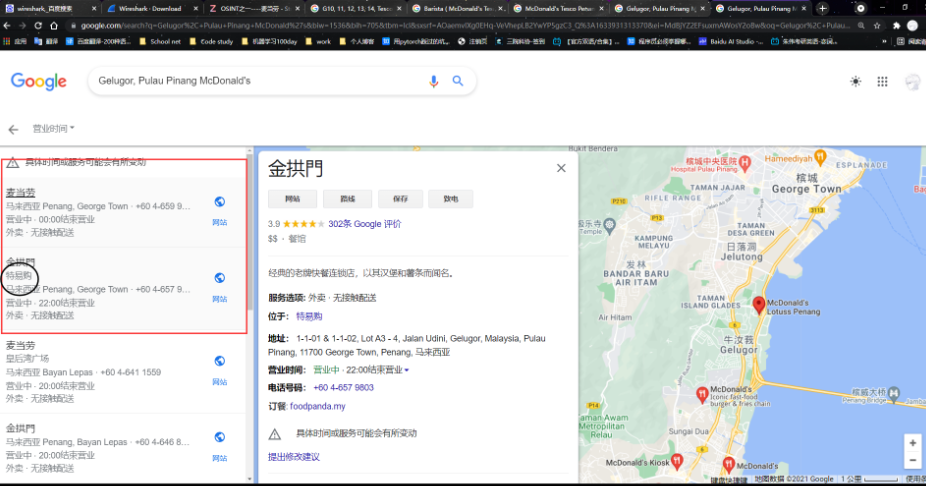Open the browser extensions puzzle icon
This screenshot has width=926, height=486.
(896, 26)
